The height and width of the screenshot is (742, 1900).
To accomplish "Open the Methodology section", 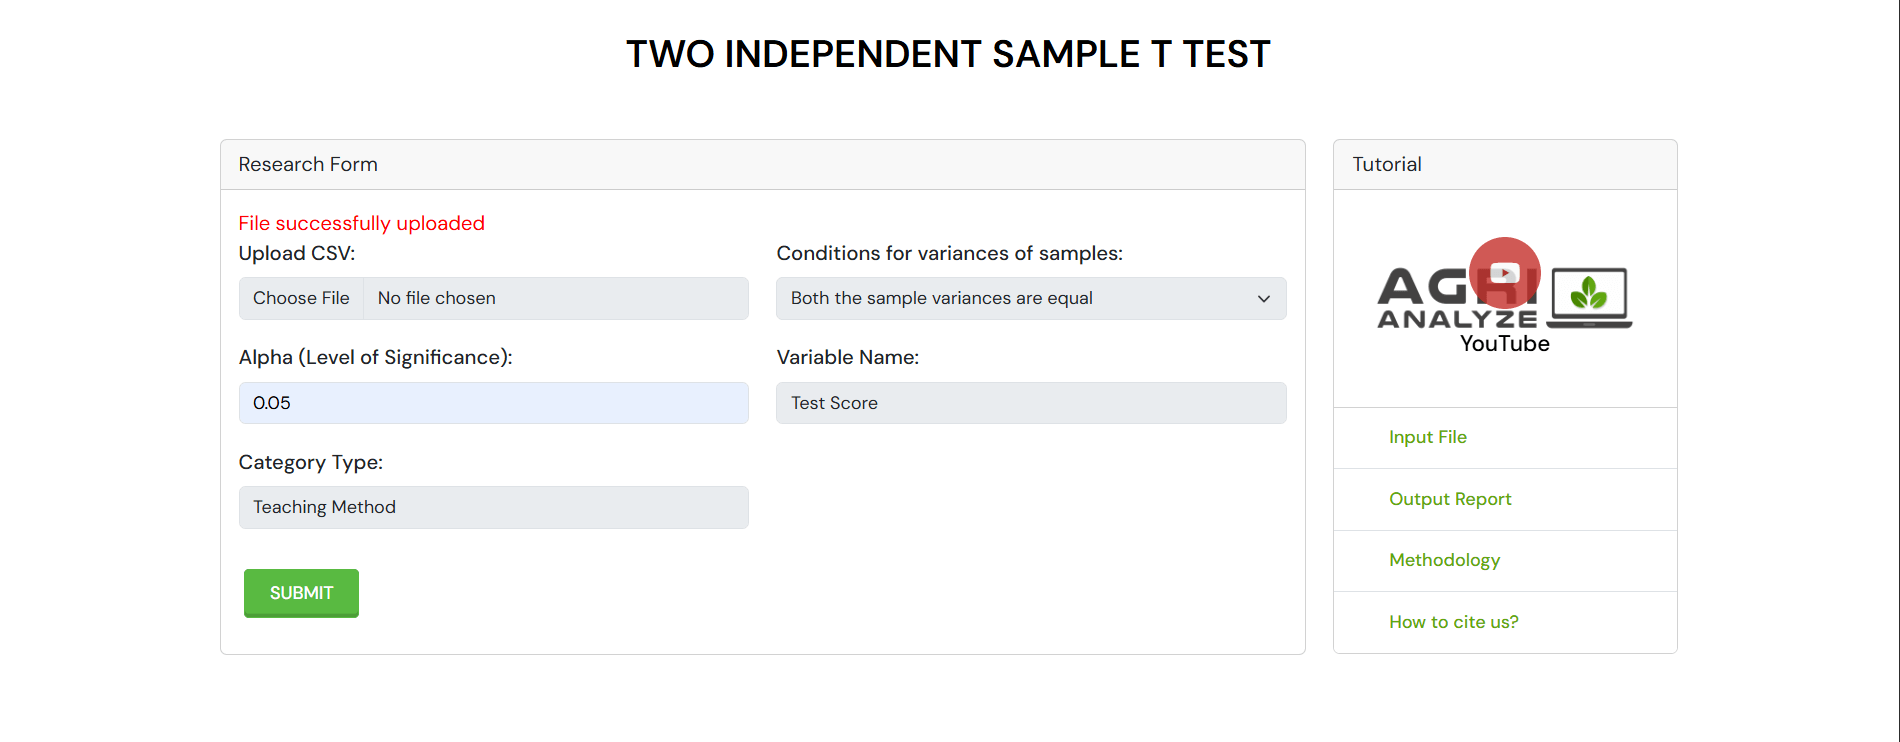I will [1444, 560].
